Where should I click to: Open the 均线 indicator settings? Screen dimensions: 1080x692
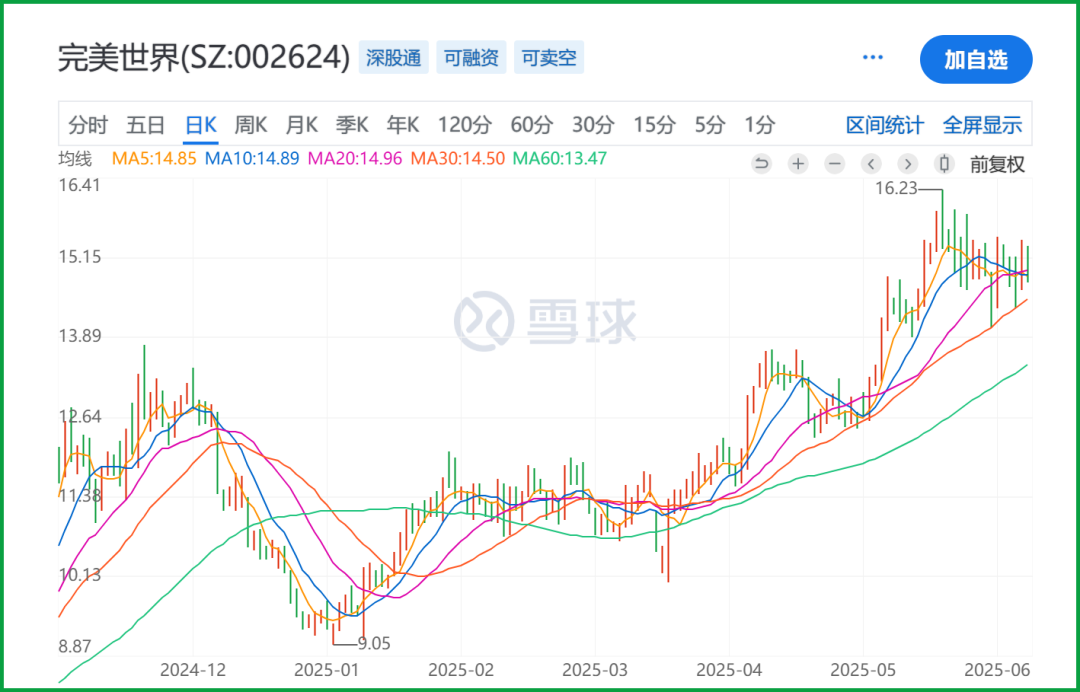(x=74, y=159)
